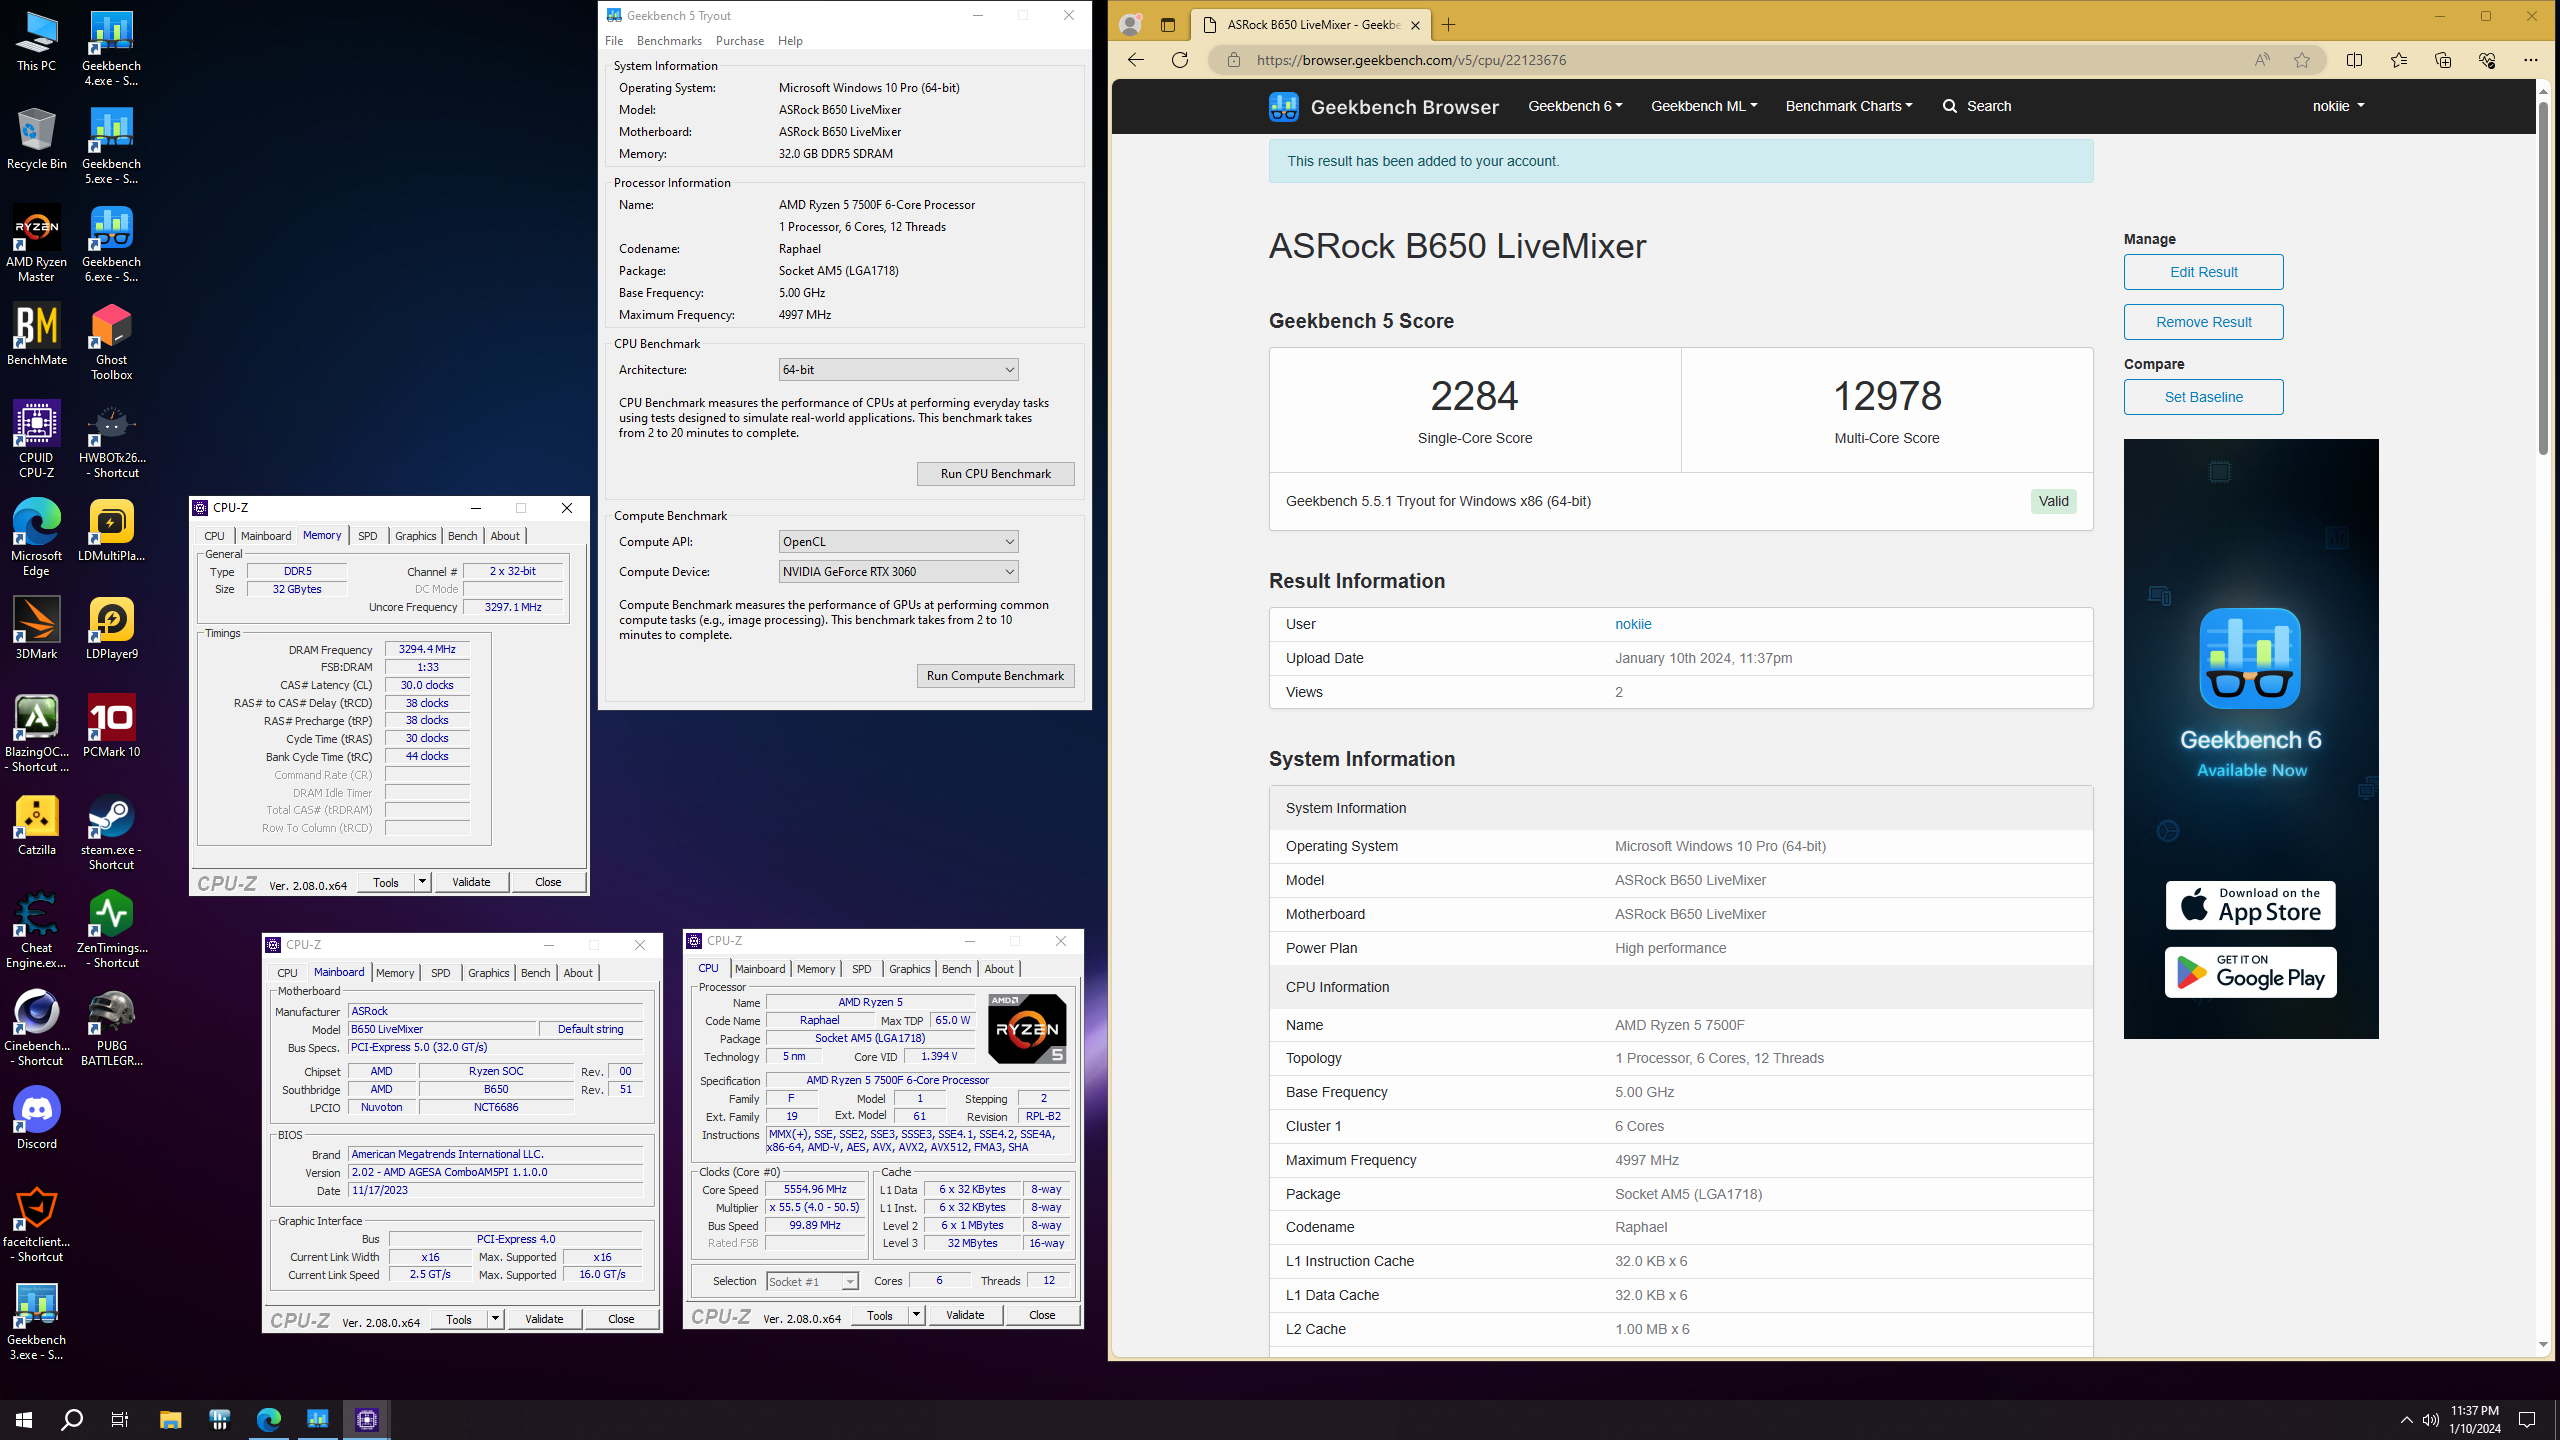Image resolution: width=2560 pixels, height=1440 pixels.
Task: Open BenchMate desktop icon
Action: pos(36,335)
